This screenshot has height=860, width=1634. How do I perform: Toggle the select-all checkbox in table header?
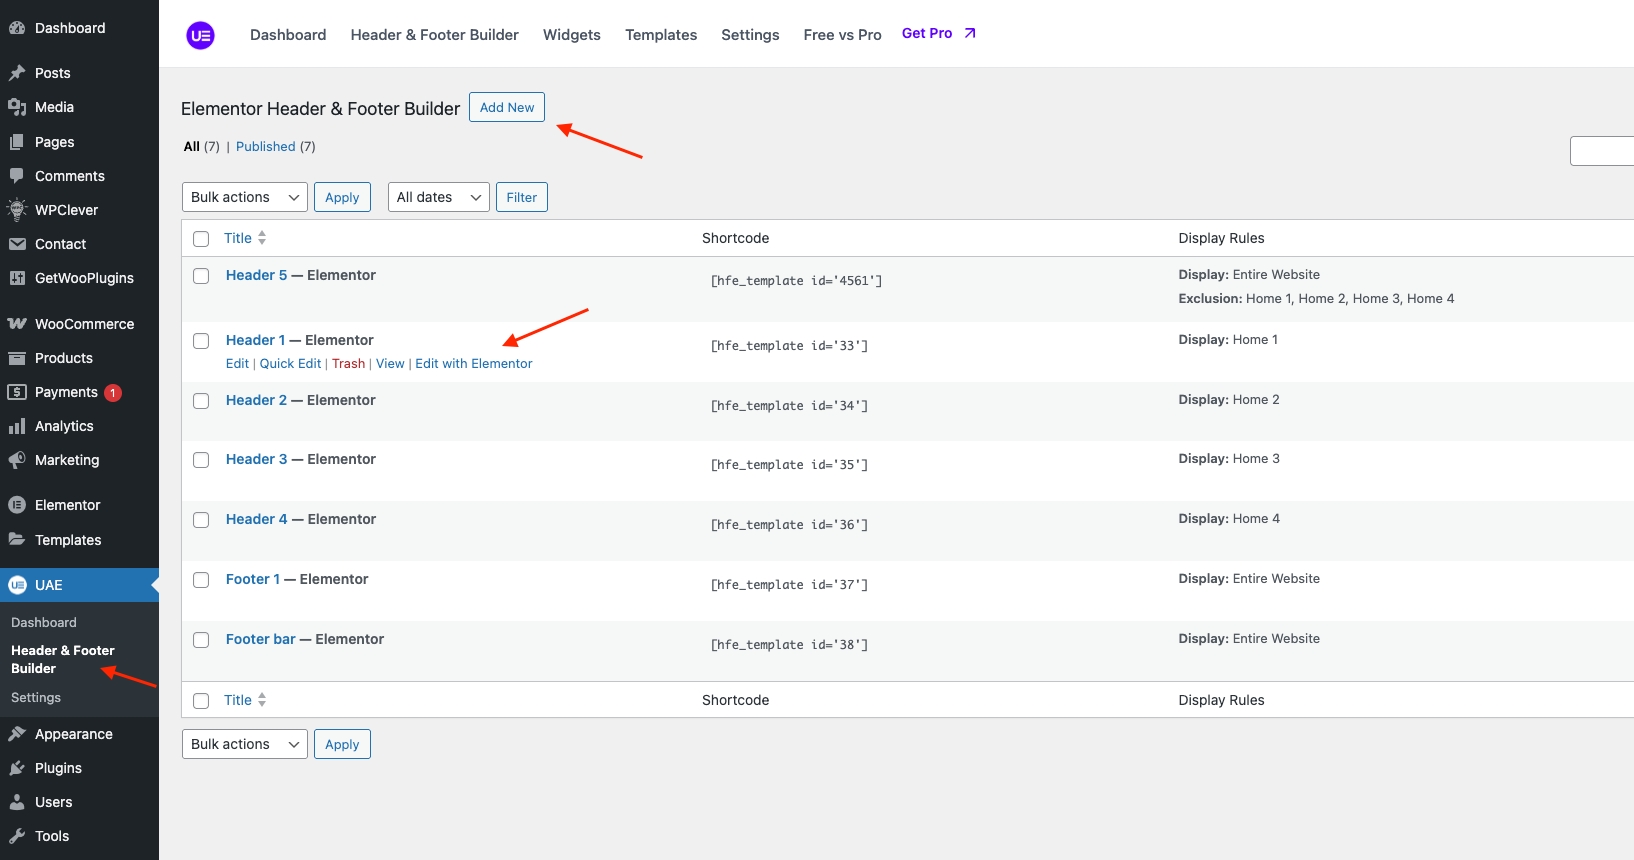(201, 239)
